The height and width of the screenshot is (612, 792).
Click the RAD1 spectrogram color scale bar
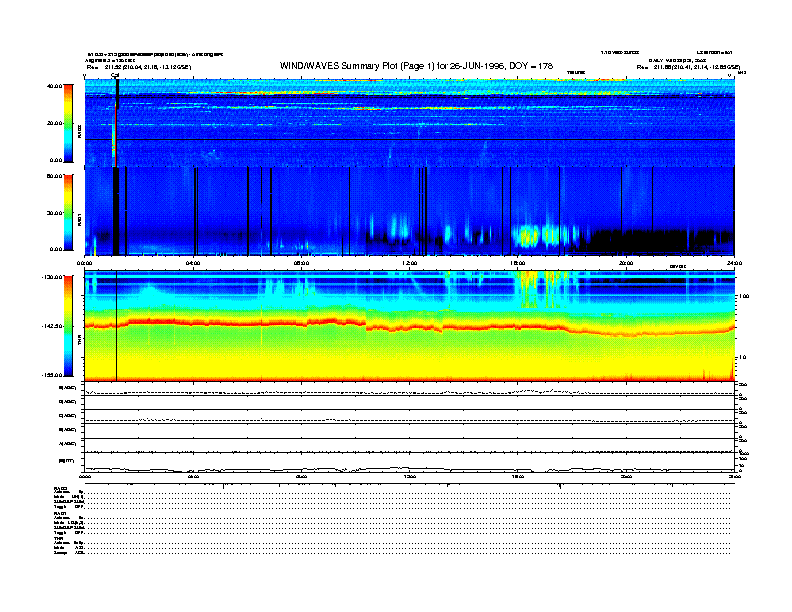coord(68,212)
